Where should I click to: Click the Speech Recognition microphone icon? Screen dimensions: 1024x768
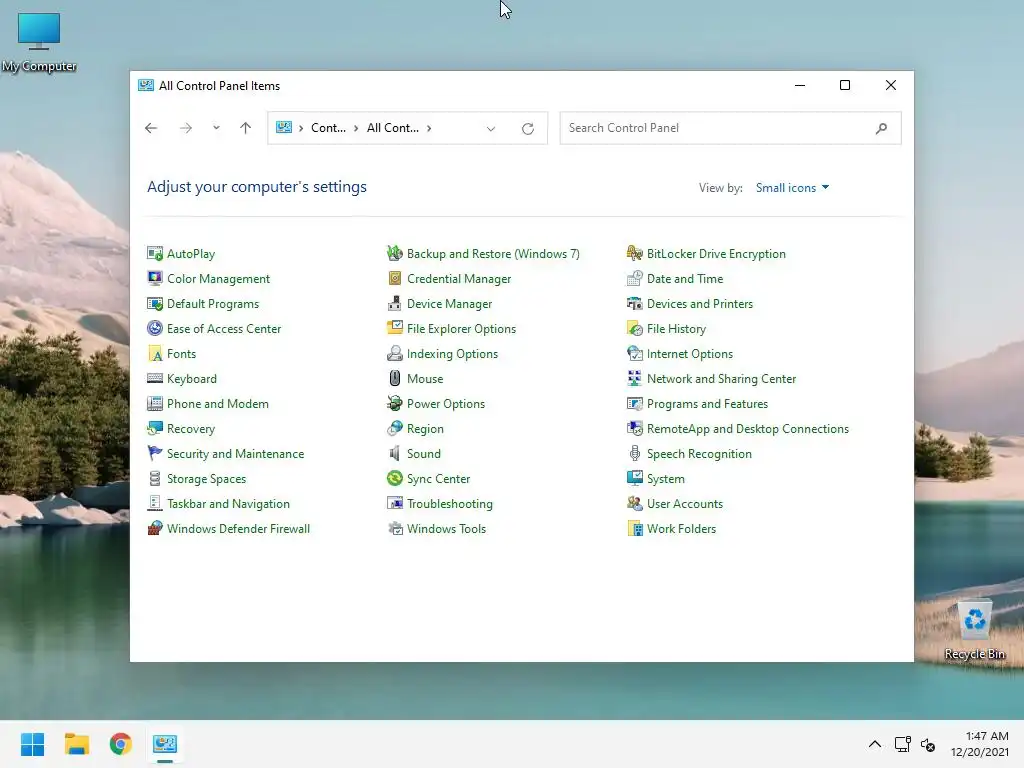[x=635, y=453]
